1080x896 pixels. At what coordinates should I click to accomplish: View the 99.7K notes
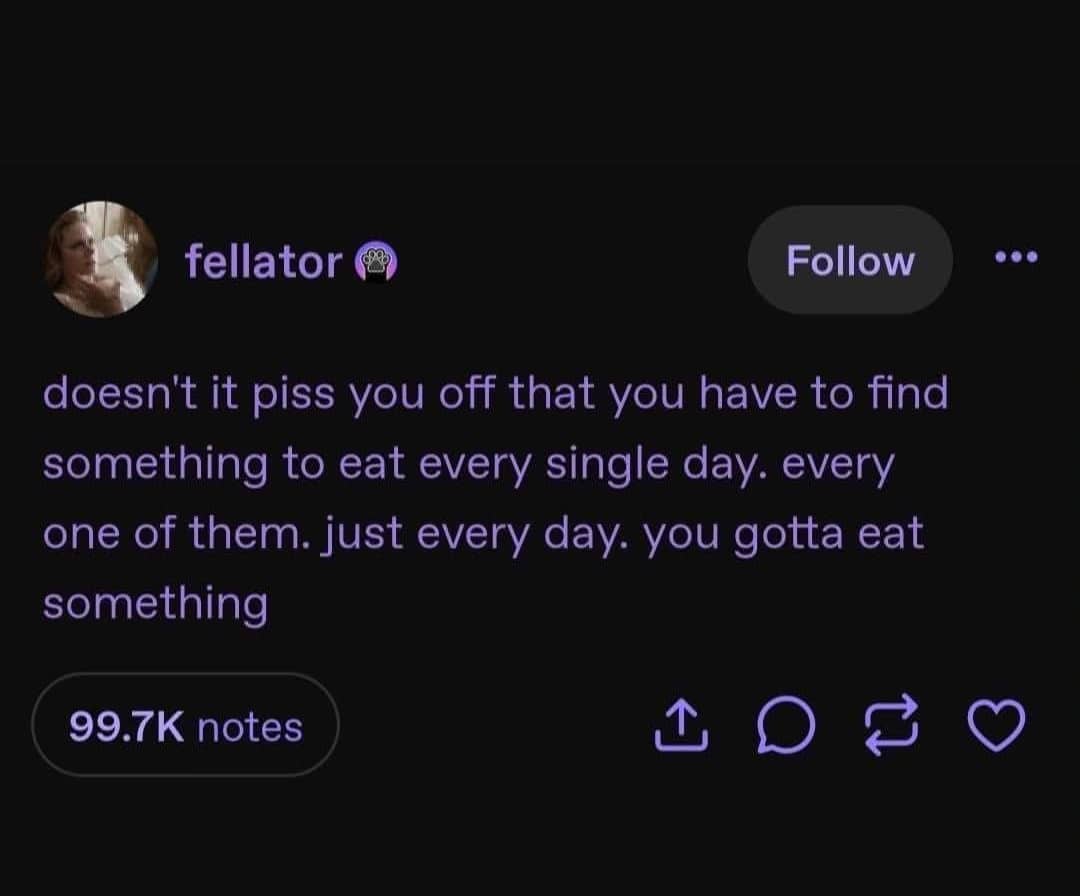point(186,726)
